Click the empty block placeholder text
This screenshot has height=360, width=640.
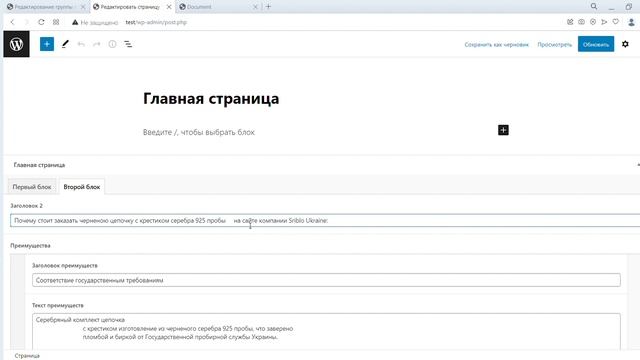[199, 132]
